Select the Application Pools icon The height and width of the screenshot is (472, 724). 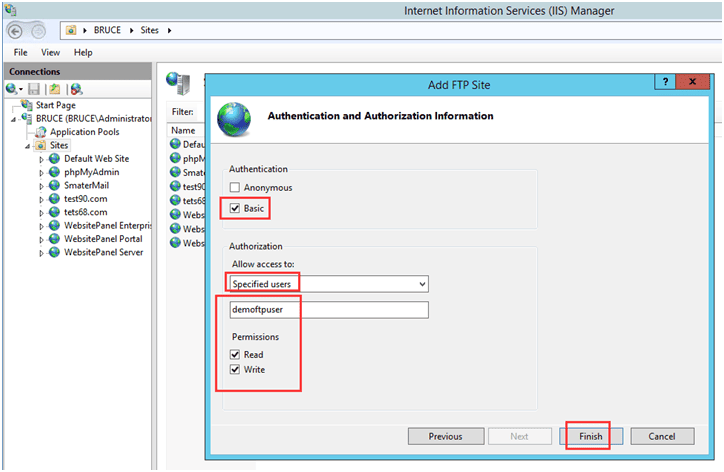pyautogui.click(x=41, y=132)
